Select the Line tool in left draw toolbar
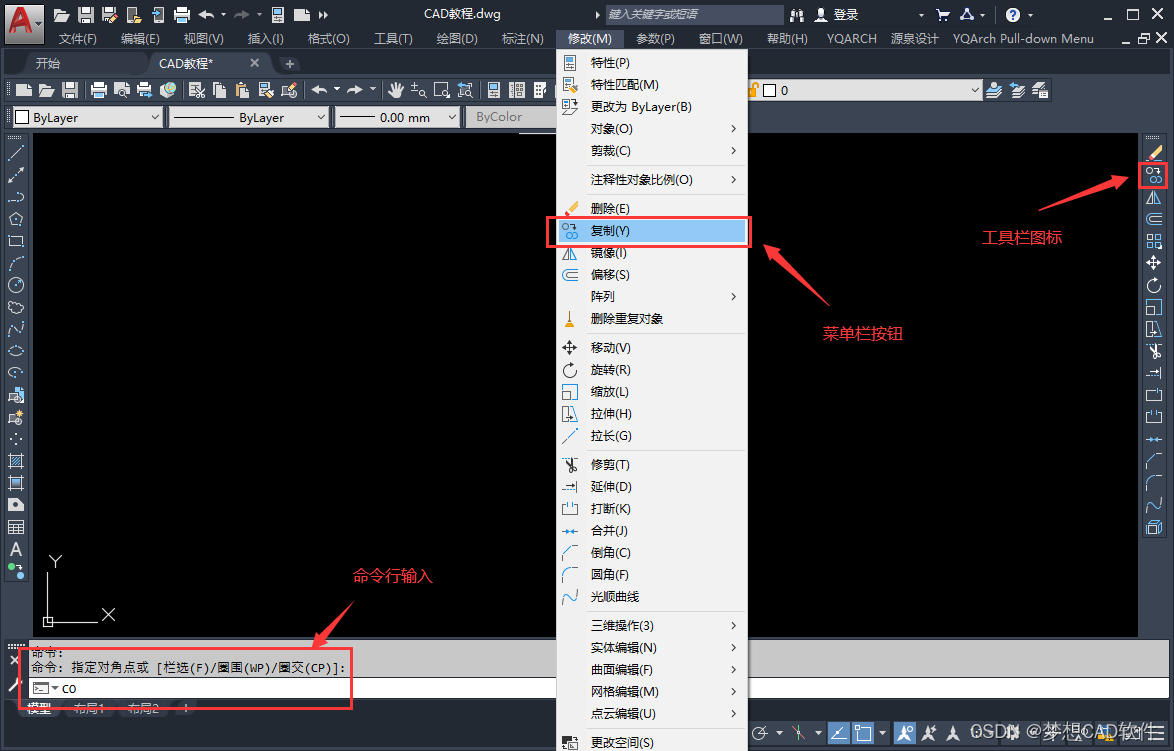This screenshot has width=1174, height=751. point(16,153)
